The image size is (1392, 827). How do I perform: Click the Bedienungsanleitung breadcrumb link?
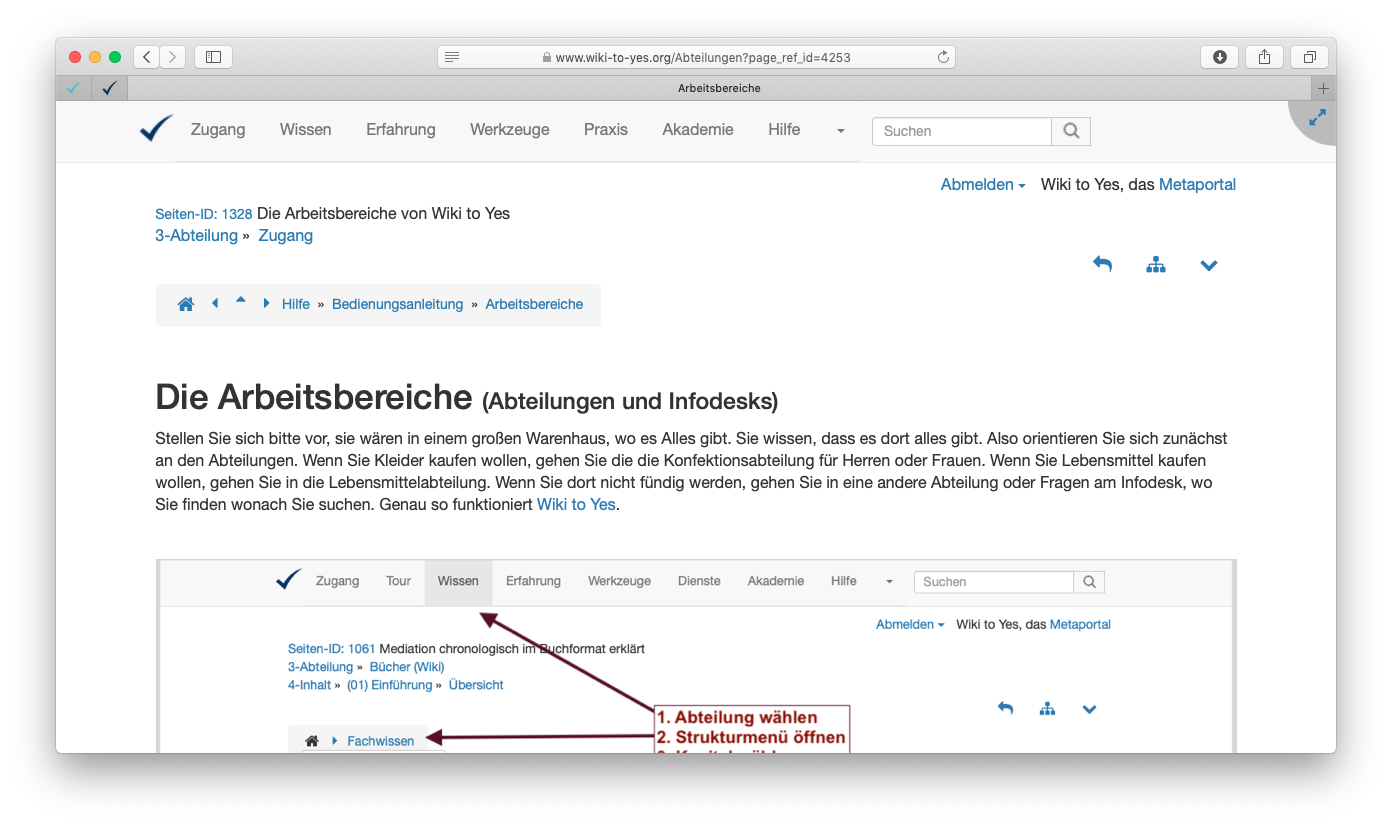(x=397, y=305)
